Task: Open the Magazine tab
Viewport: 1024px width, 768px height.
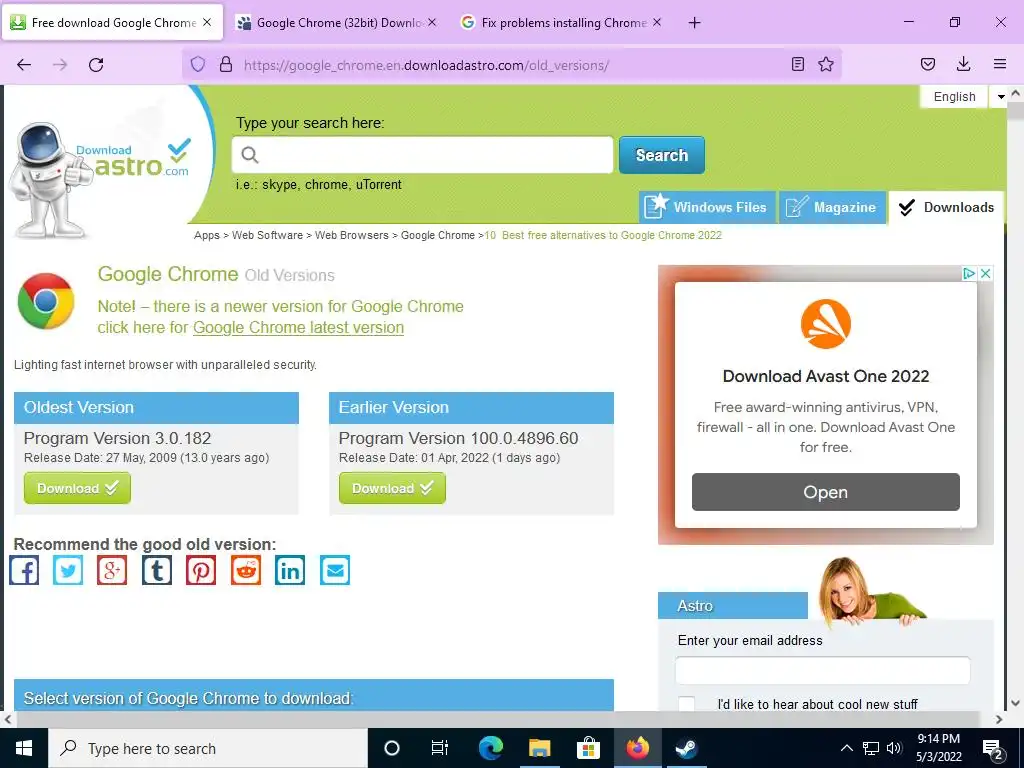Action: point(833,208)
